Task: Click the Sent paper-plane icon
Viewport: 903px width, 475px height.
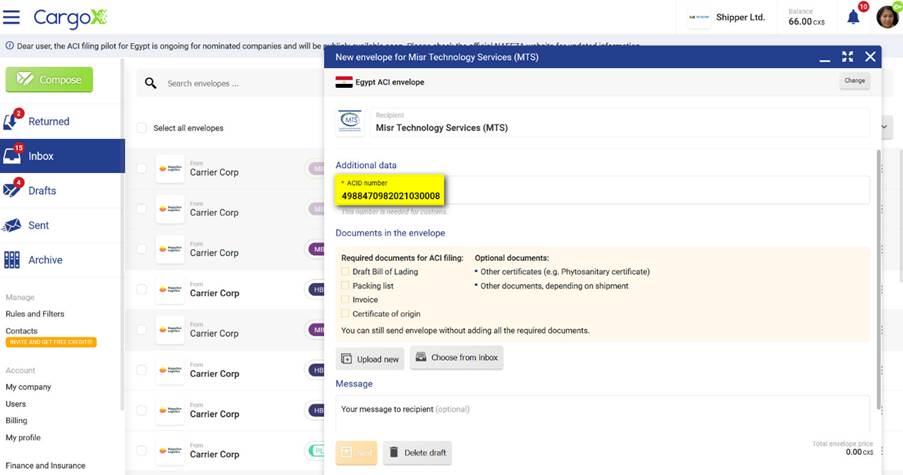Action: pos(11,226)
